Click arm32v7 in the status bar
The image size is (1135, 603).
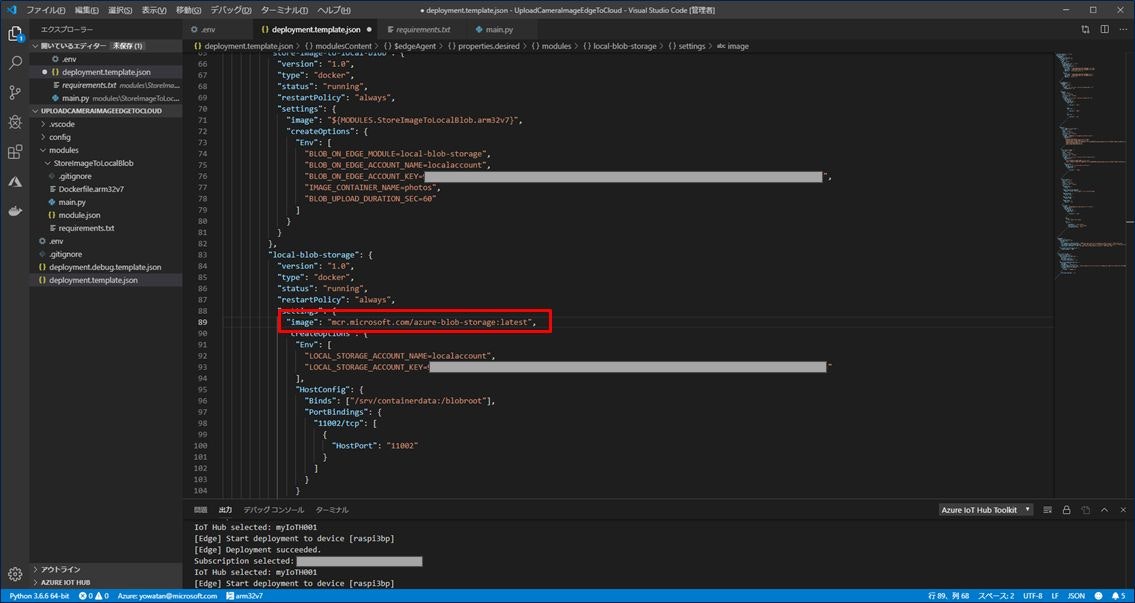coord(246,595)
